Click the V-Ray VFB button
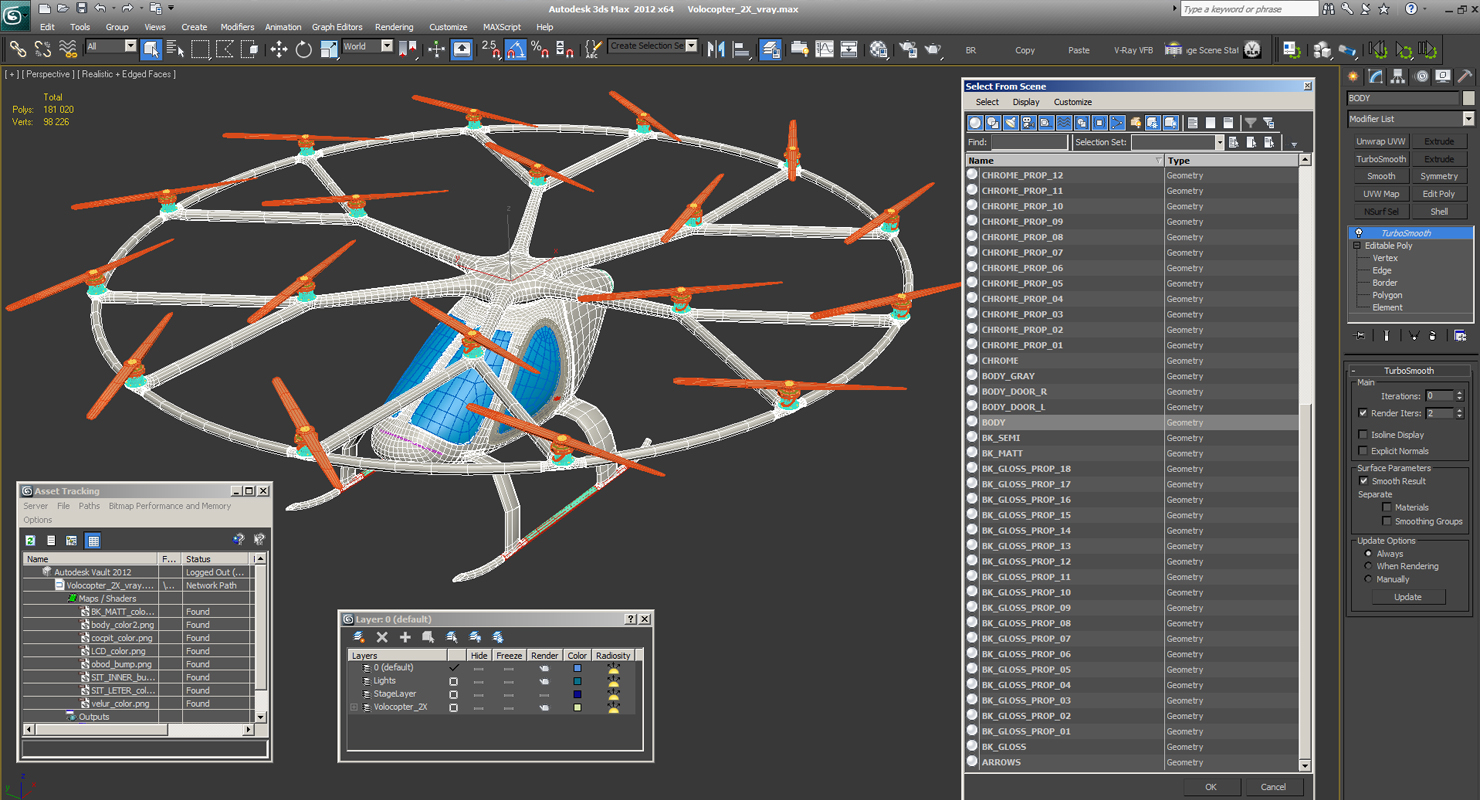Screen dimensions: 1480x800 pyautogui.click(x=1133, y=50)
